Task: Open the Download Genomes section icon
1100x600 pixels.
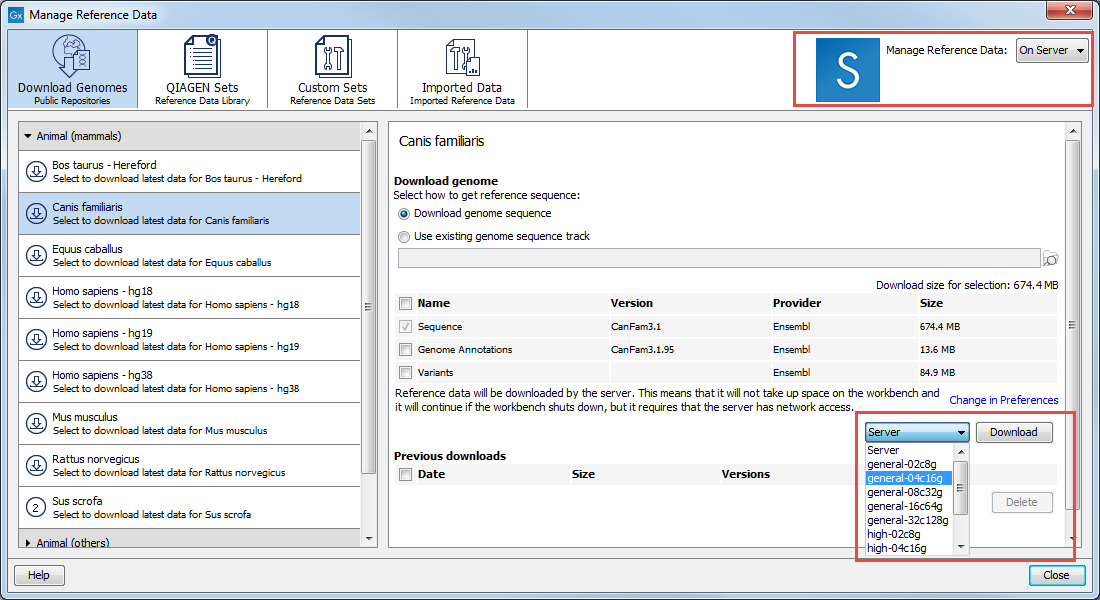Action: point(72,56)
